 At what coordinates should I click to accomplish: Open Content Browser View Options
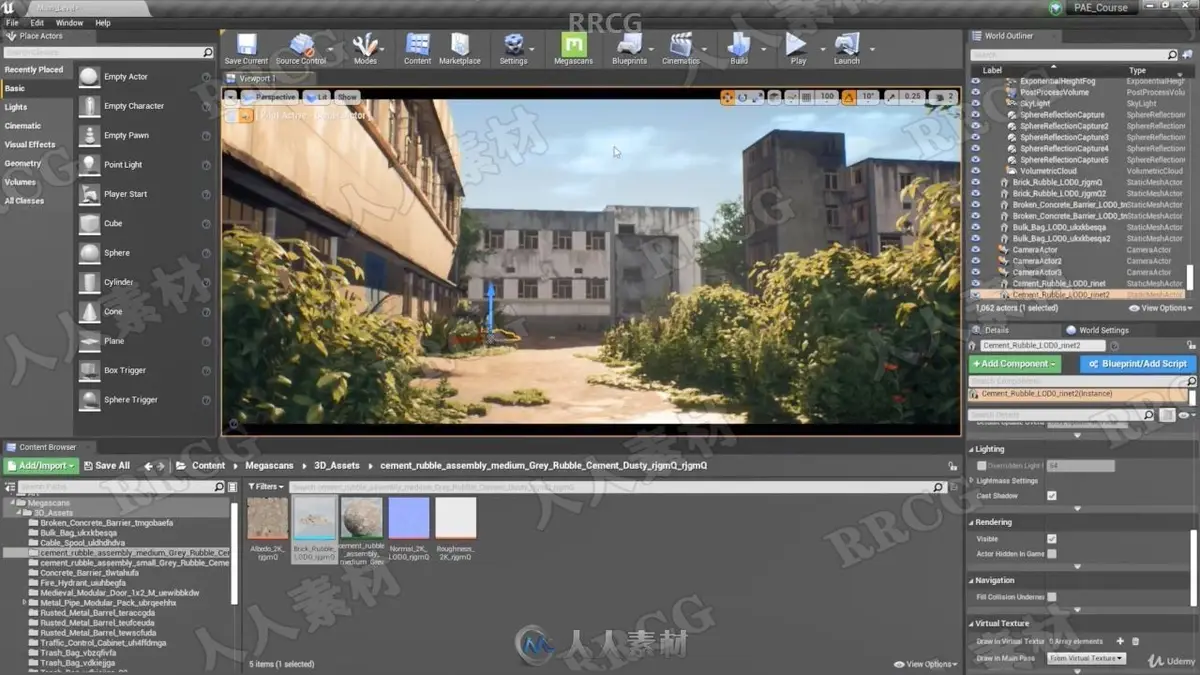(x=925, y=664)
